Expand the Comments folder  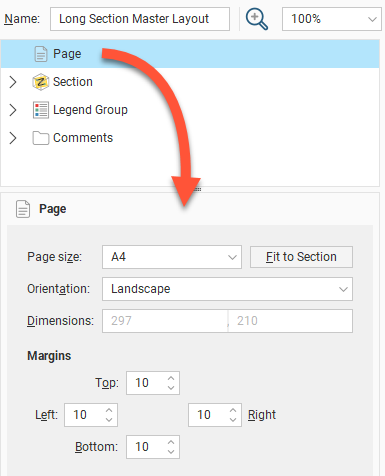coord(13,138)
